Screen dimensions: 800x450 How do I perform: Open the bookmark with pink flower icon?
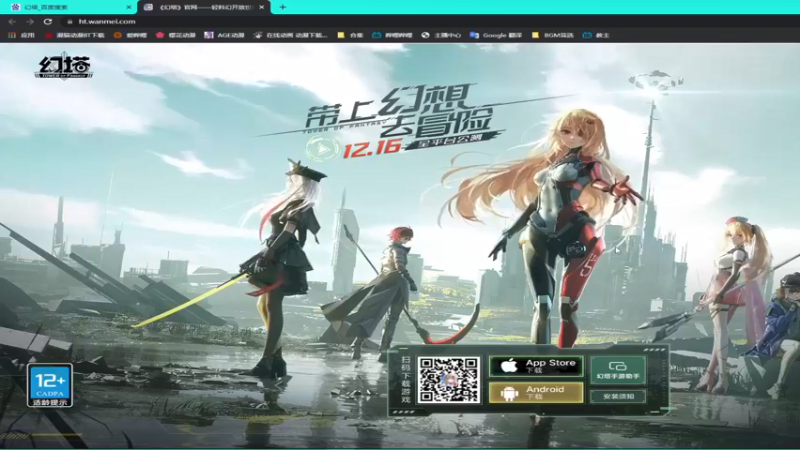tap(176, 35)
